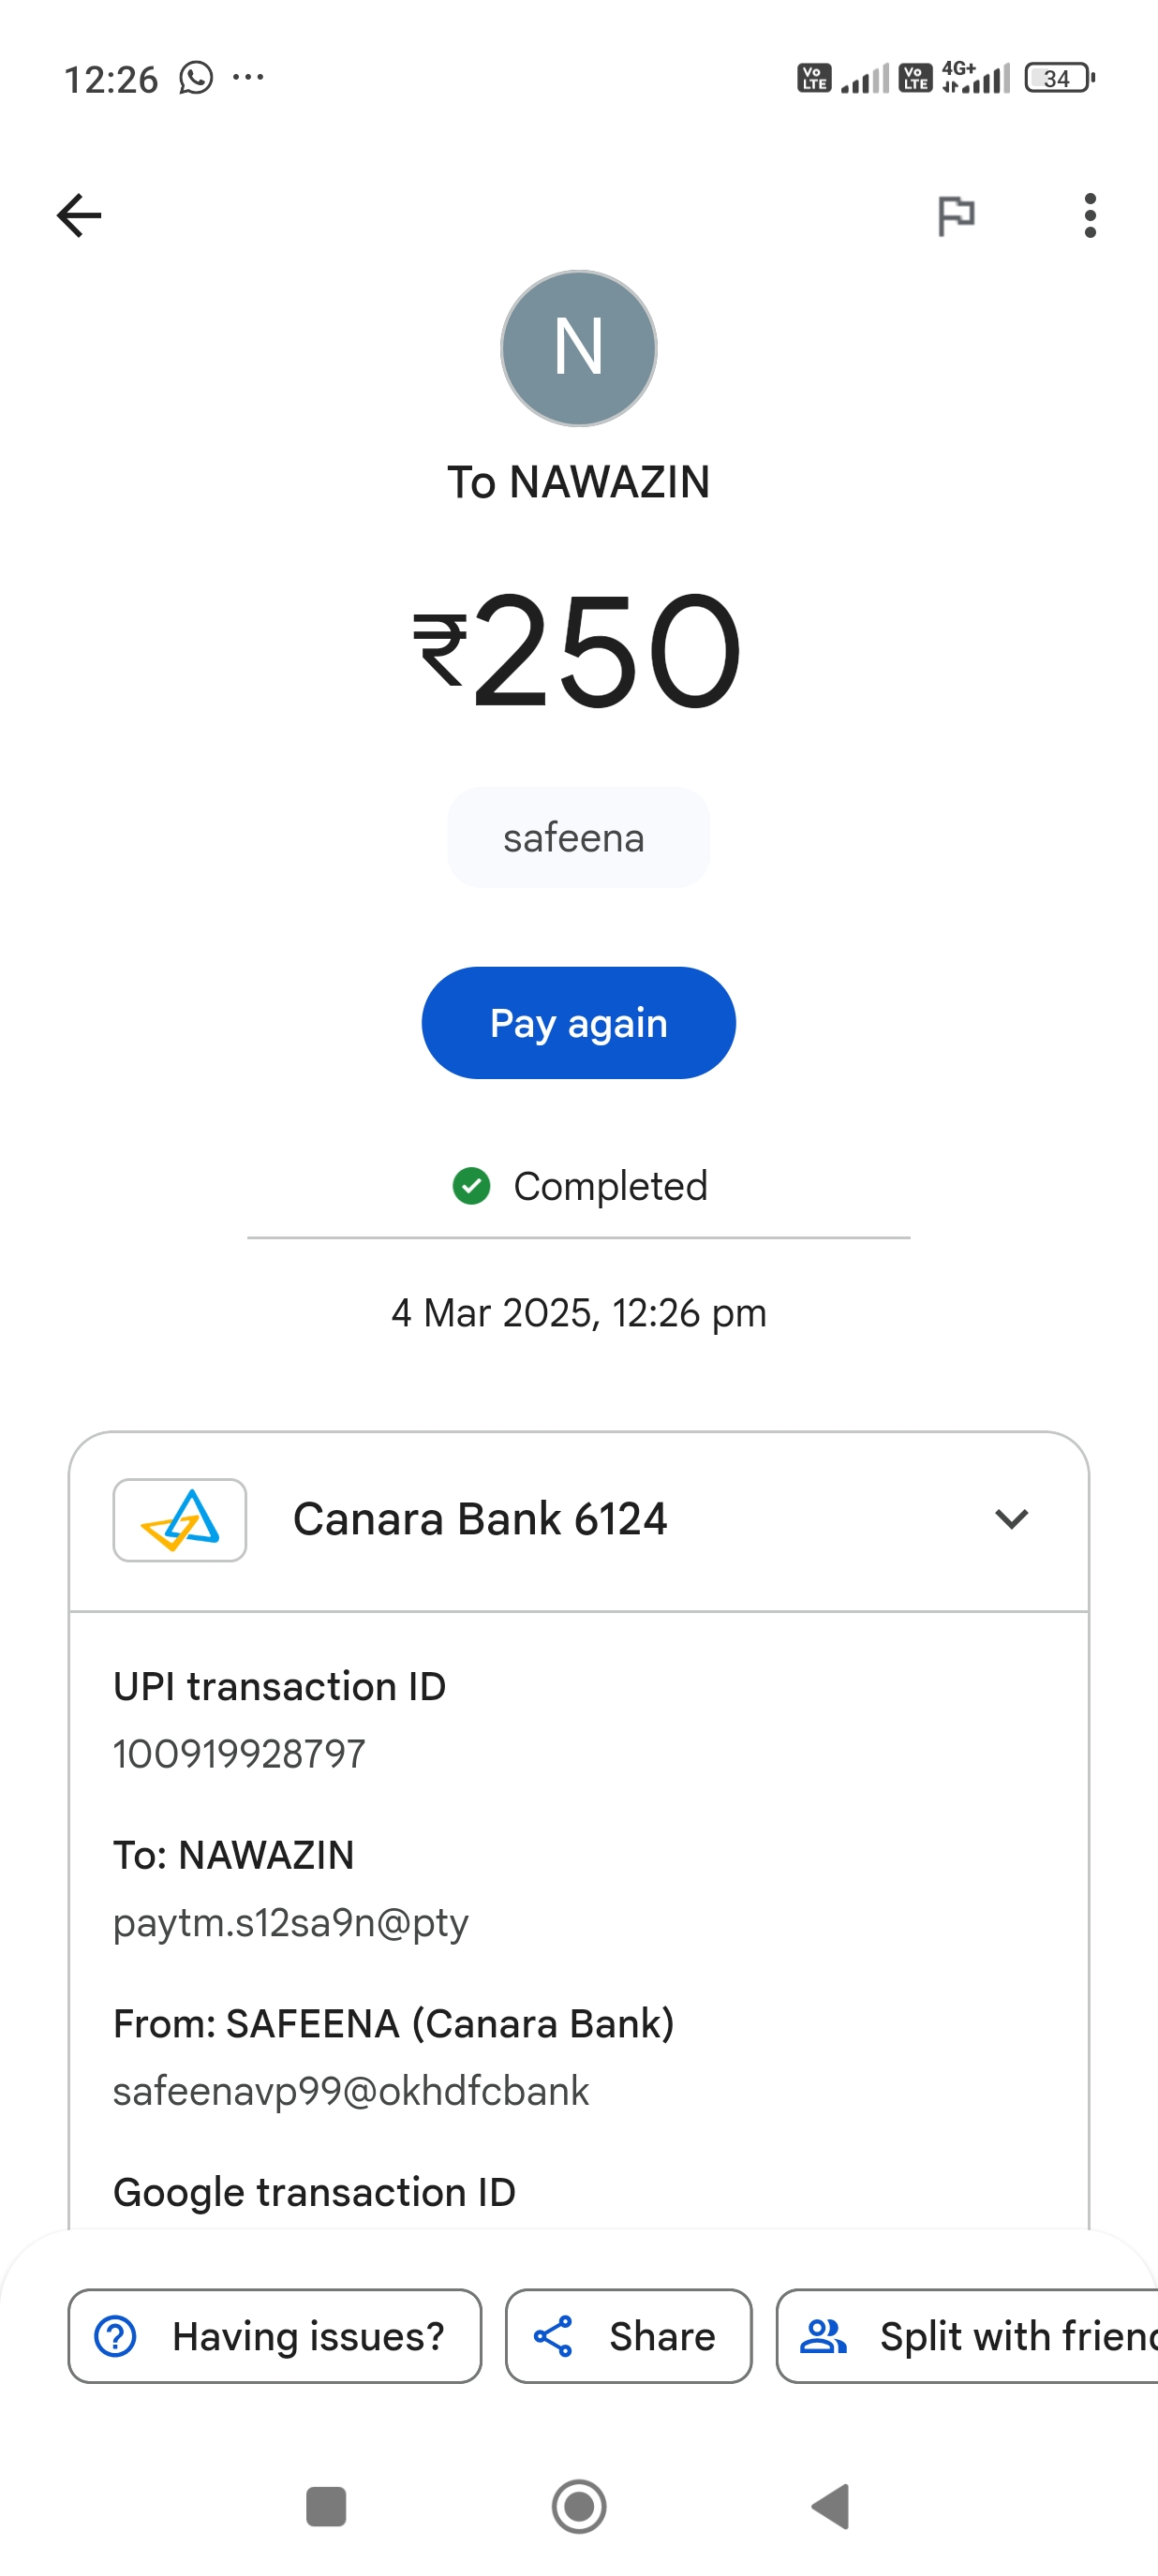Tap the Share button
This screenshot has height=2576, width=1158.
(x=628, y=2336)
